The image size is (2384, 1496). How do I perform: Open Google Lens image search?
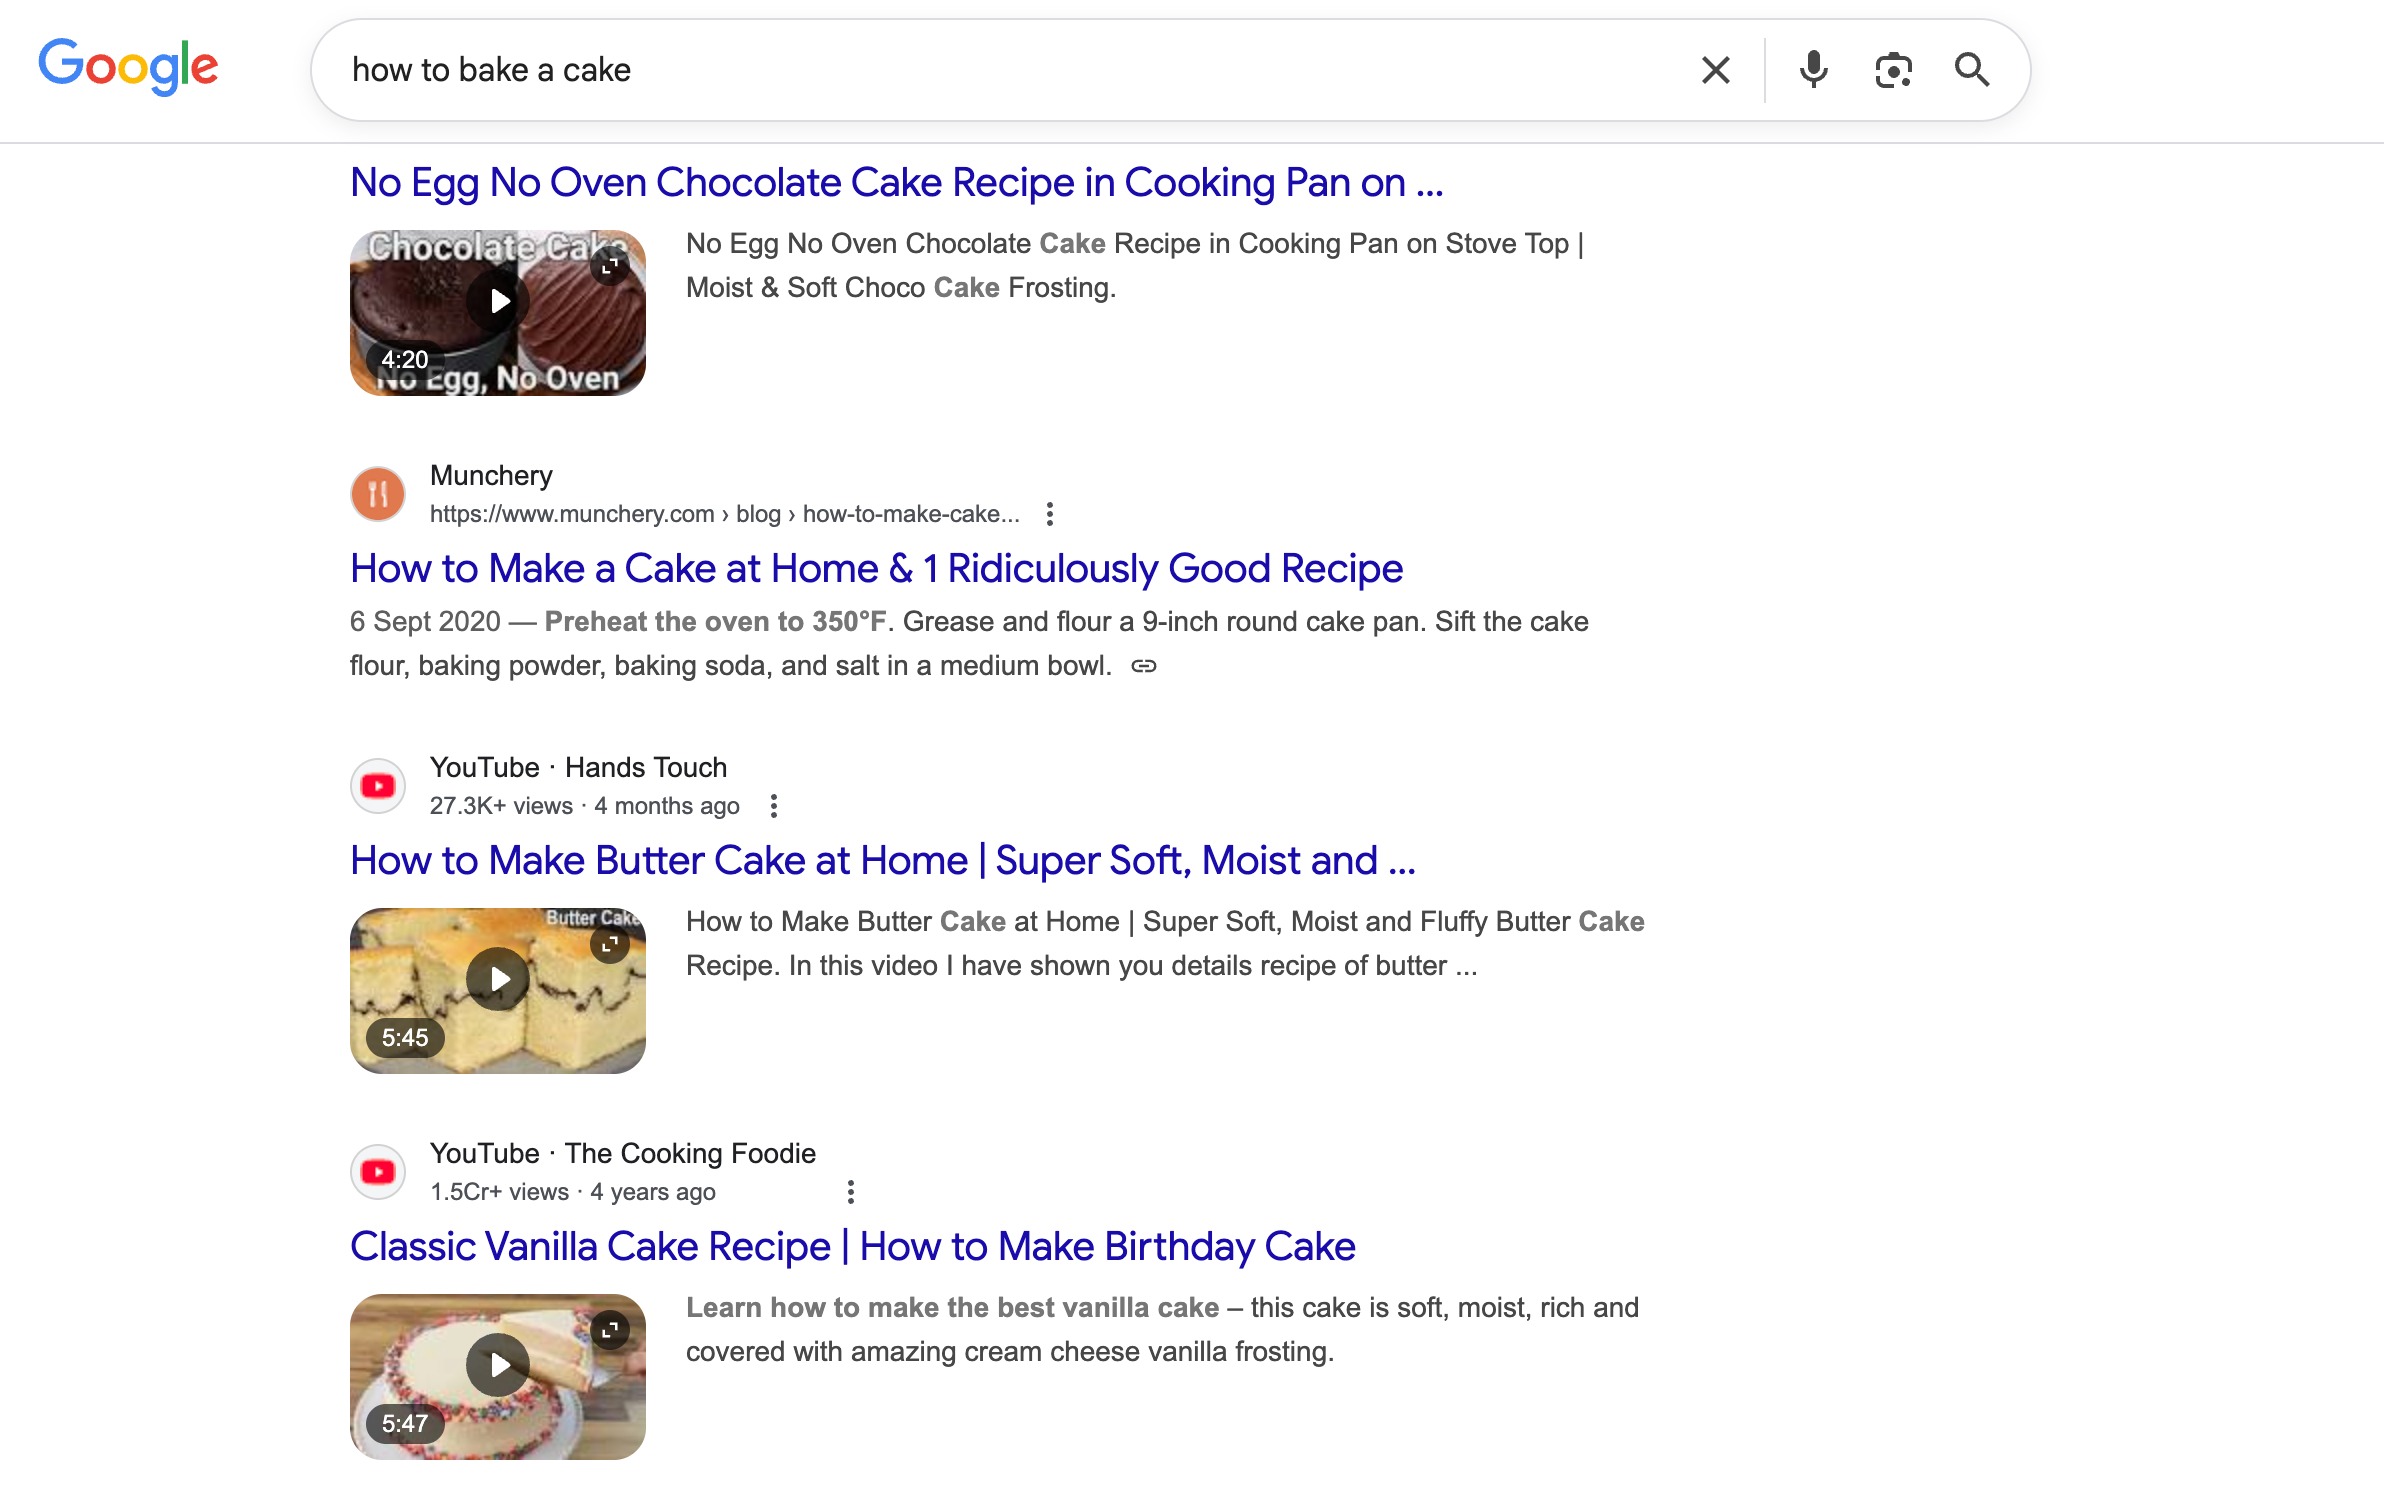1894,69
